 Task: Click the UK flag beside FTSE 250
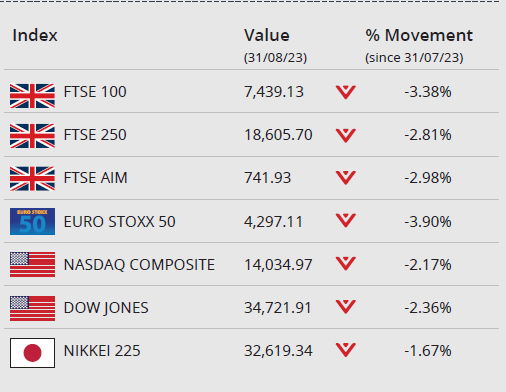tap(32, 136)
